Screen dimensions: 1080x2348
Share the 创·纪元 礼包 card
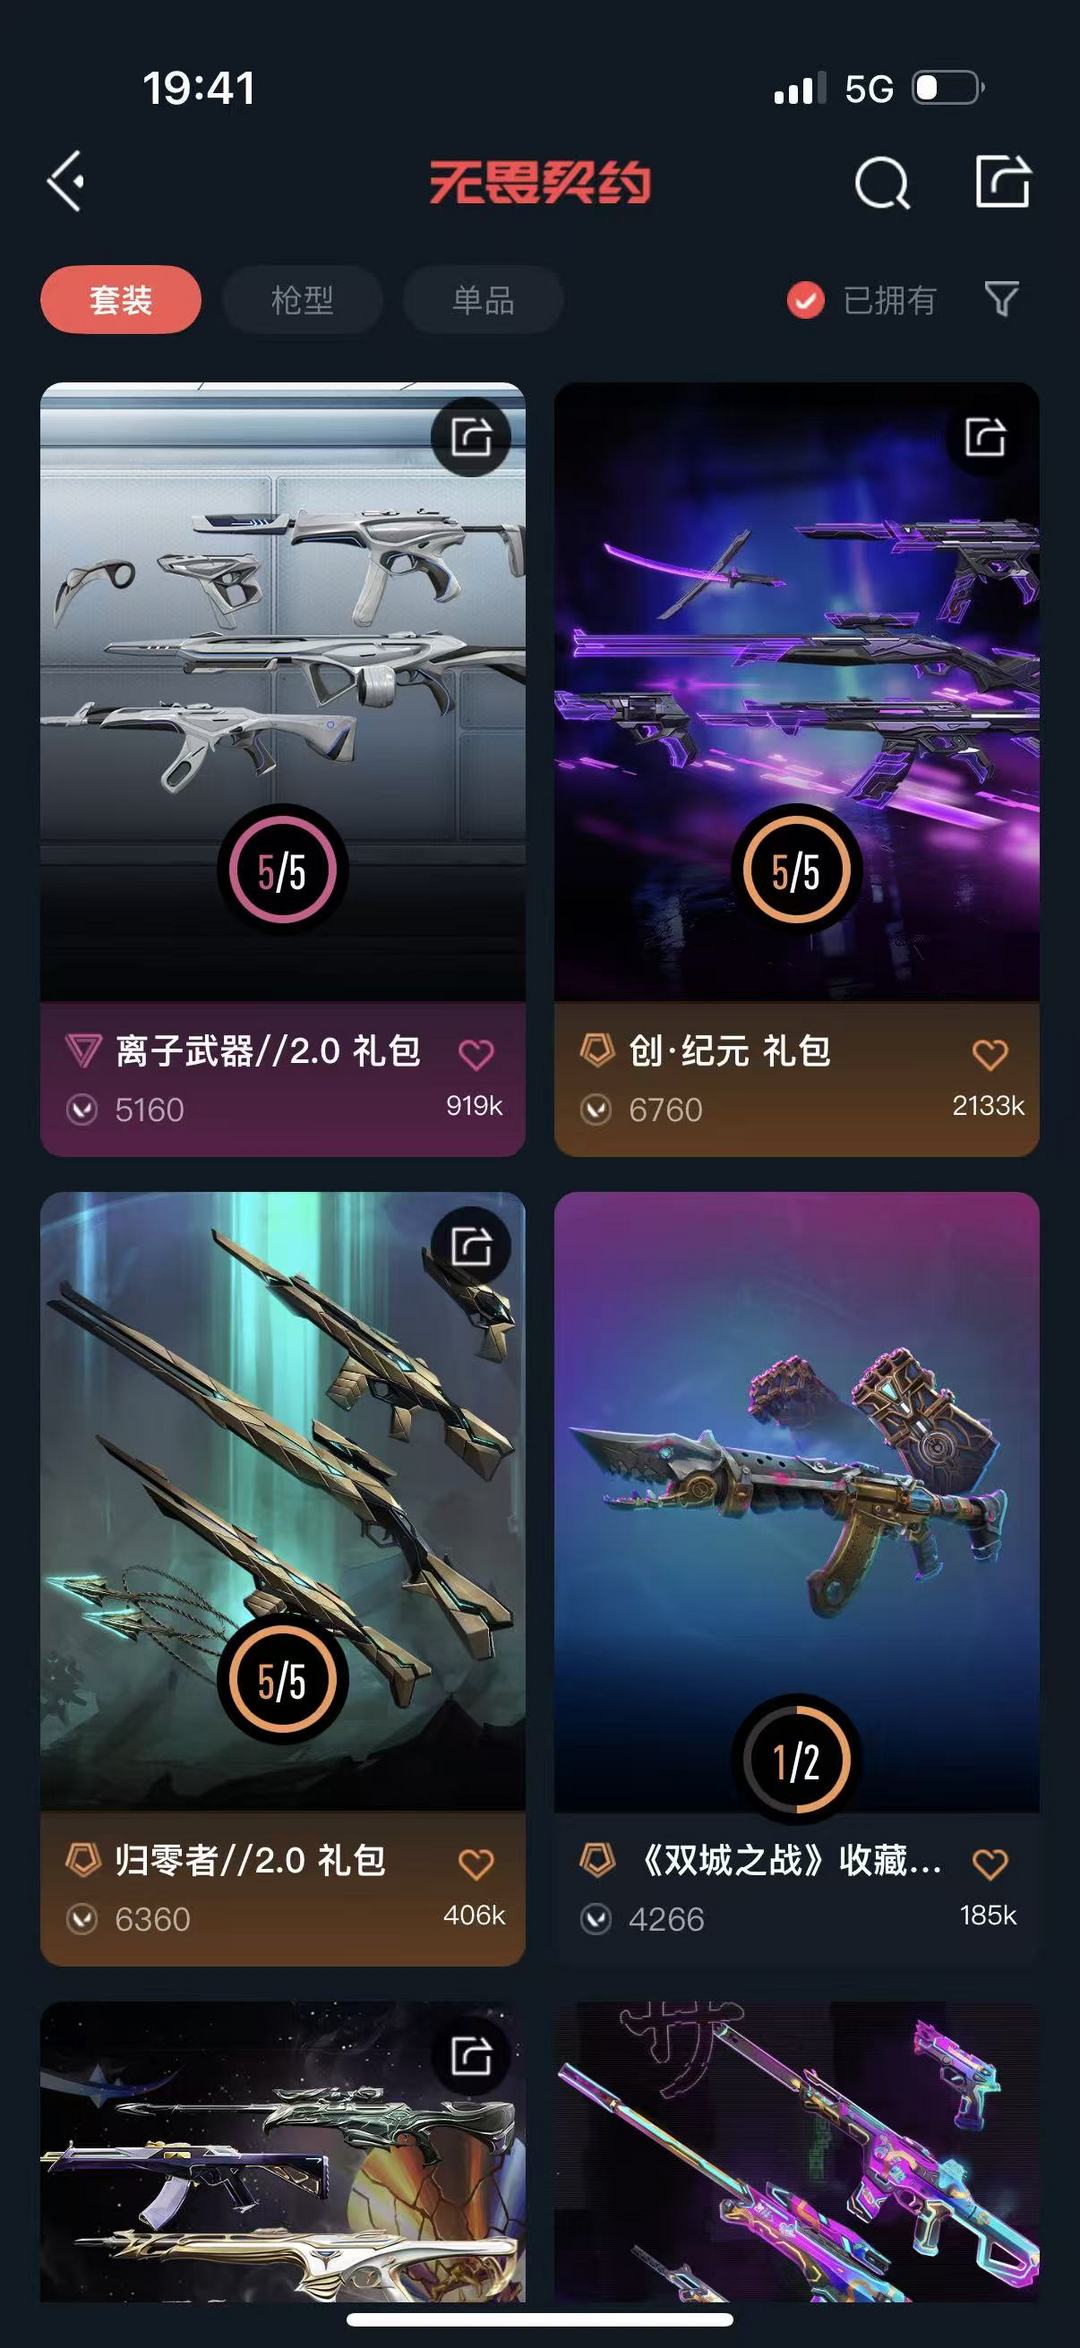click(x=985, y=437)
